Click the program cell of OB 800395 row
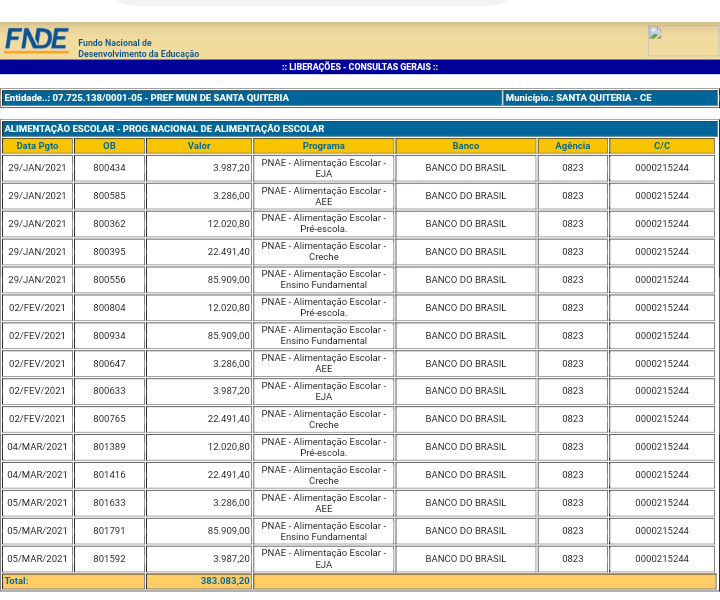This screenshot has width=720, height=600. click(x=324, y=252)
